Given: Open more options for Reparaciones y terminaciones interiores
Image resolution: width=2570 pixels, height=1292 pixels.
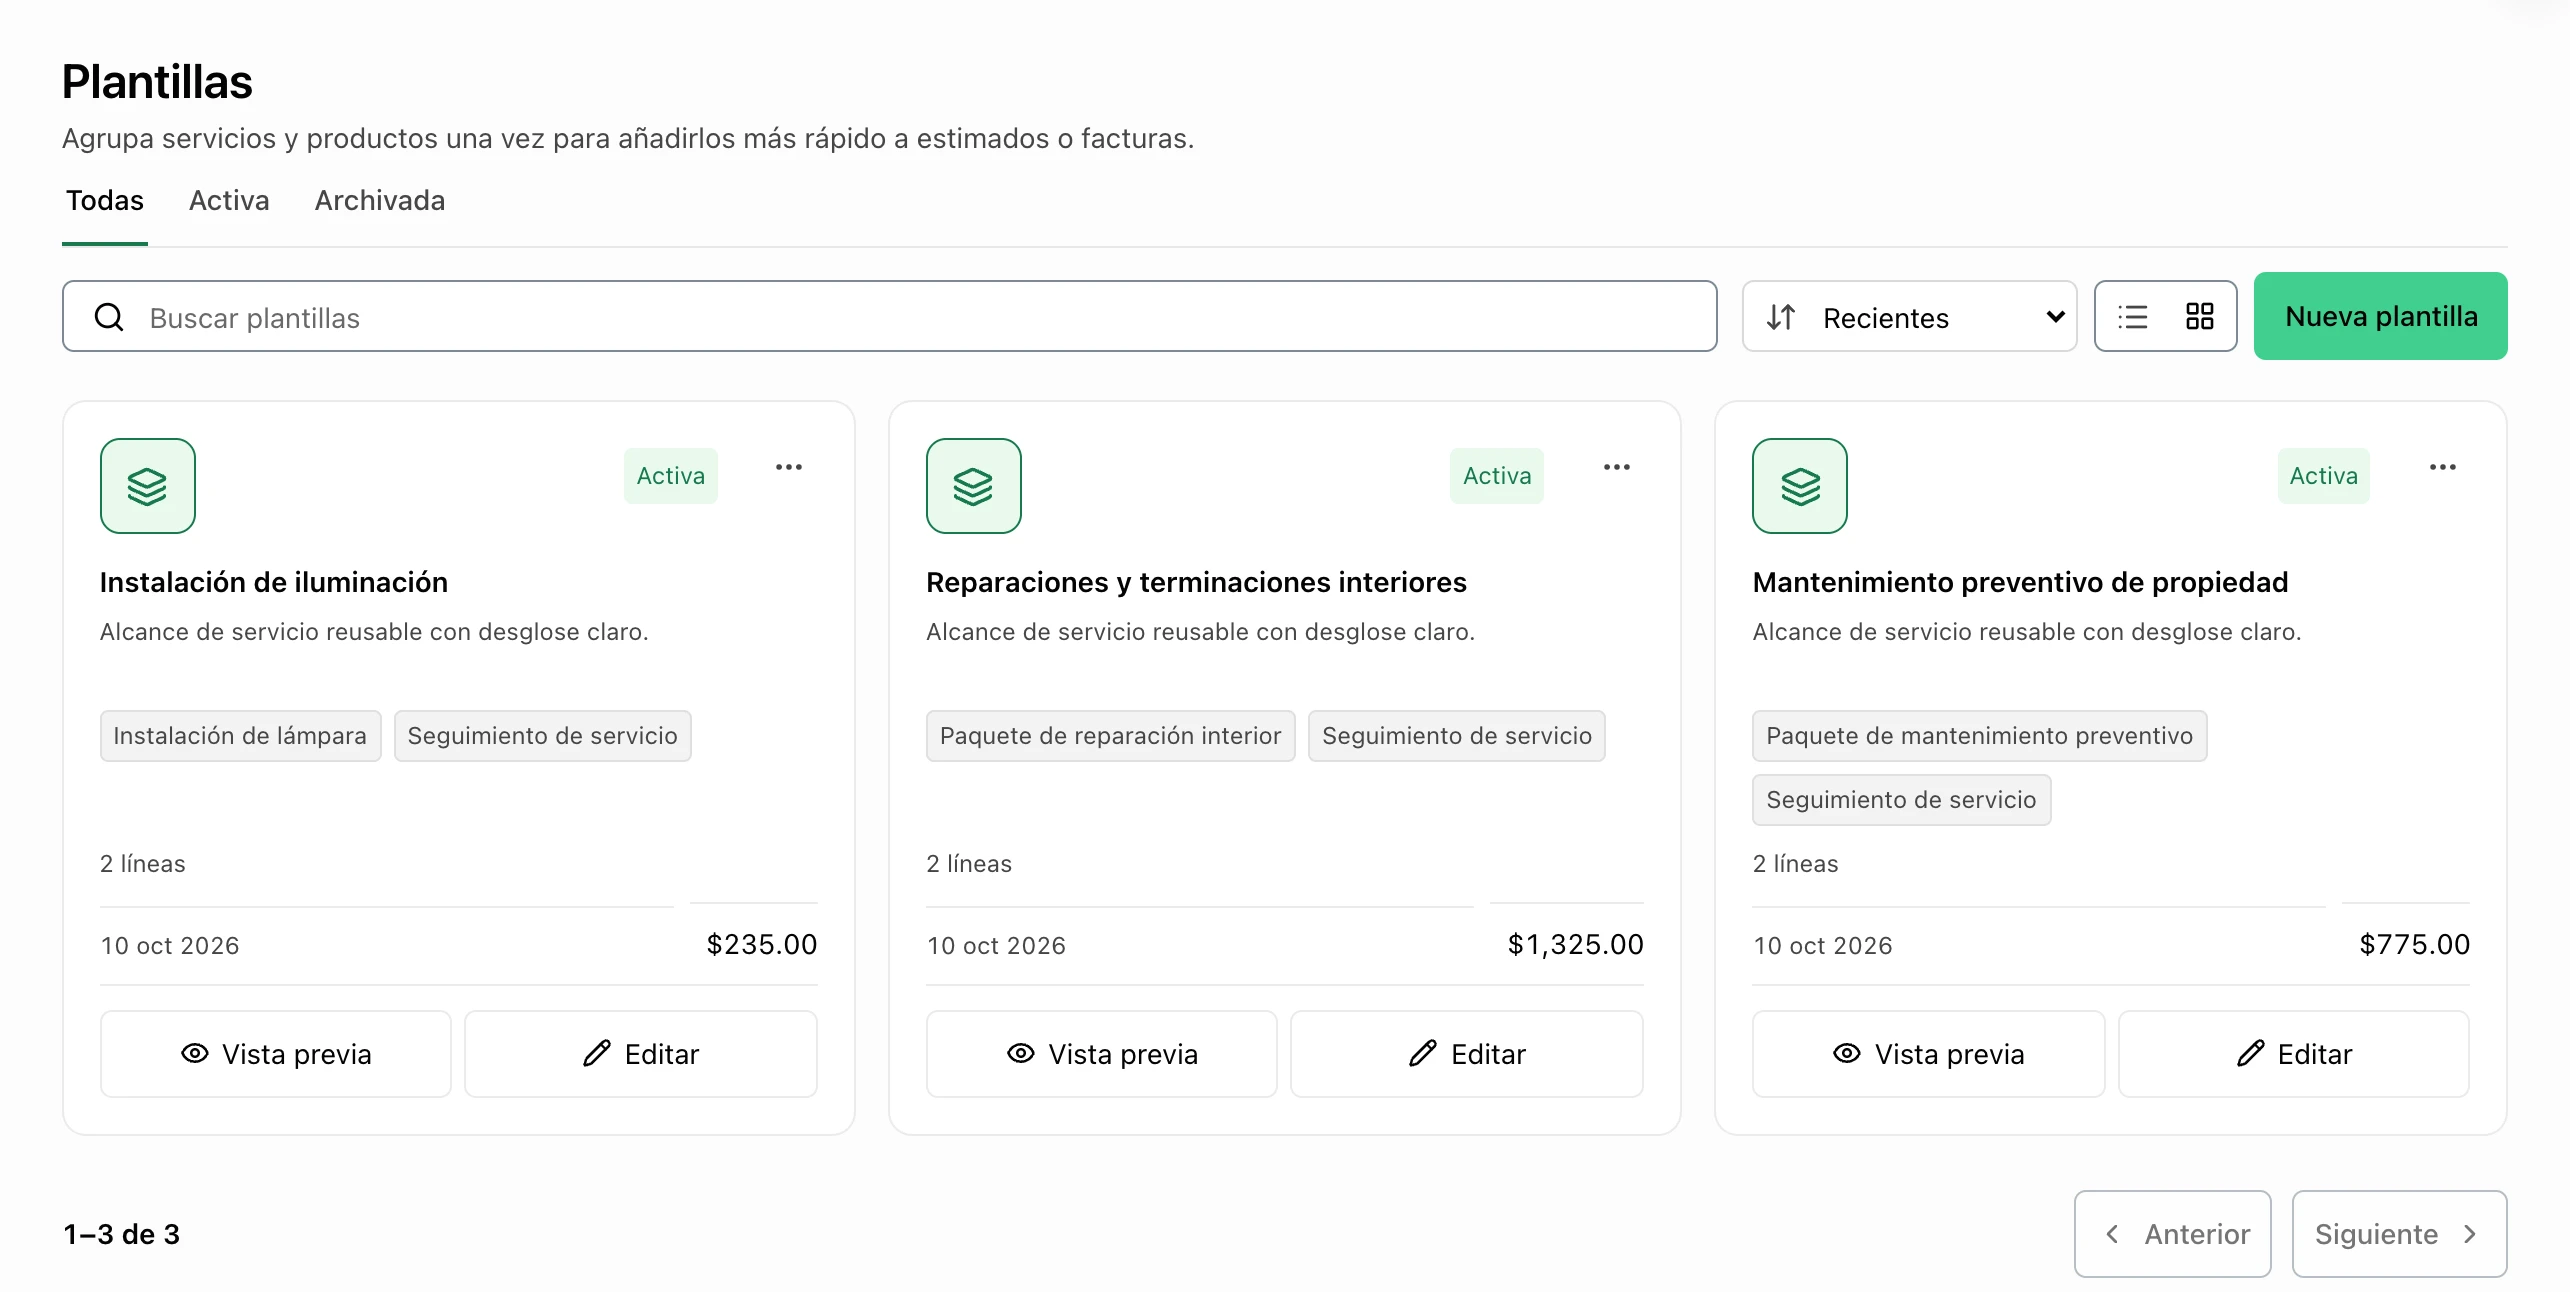Looking at the screenshot, I should [1616, 467].
